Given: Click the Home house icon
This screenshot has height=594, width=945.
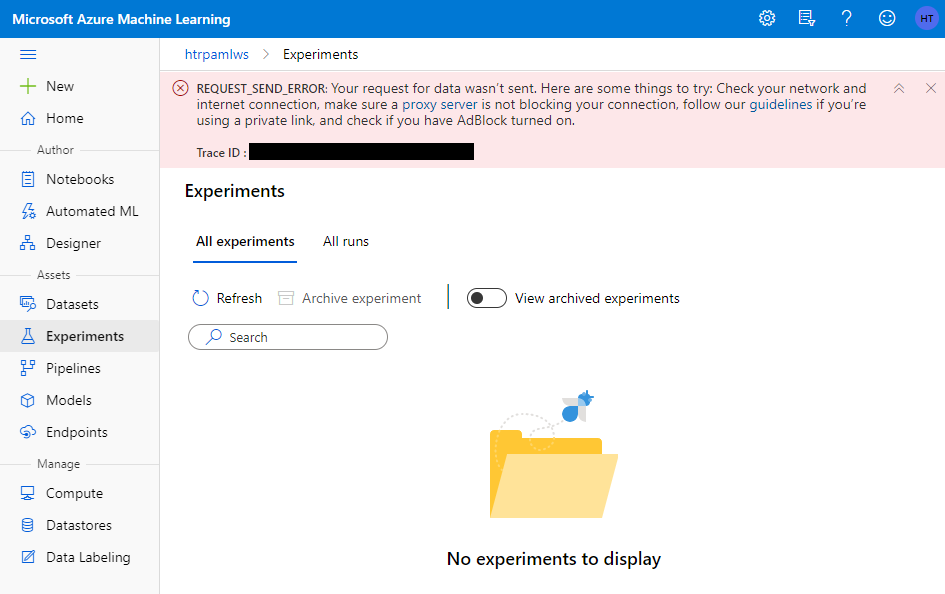Looking at the screenshot, I should pos(28,118).
